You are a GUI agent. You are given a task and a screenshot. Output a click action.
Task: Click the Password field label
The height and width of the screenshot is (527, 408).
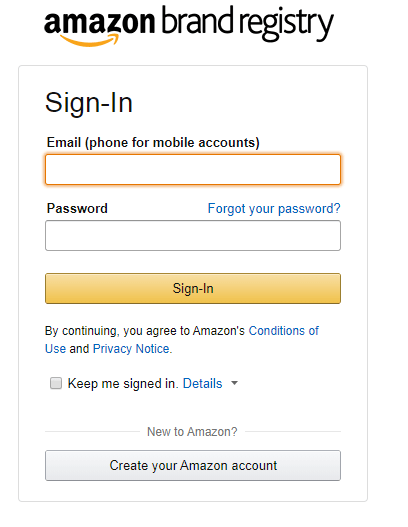pyautogui.click(x=77, y=208)
